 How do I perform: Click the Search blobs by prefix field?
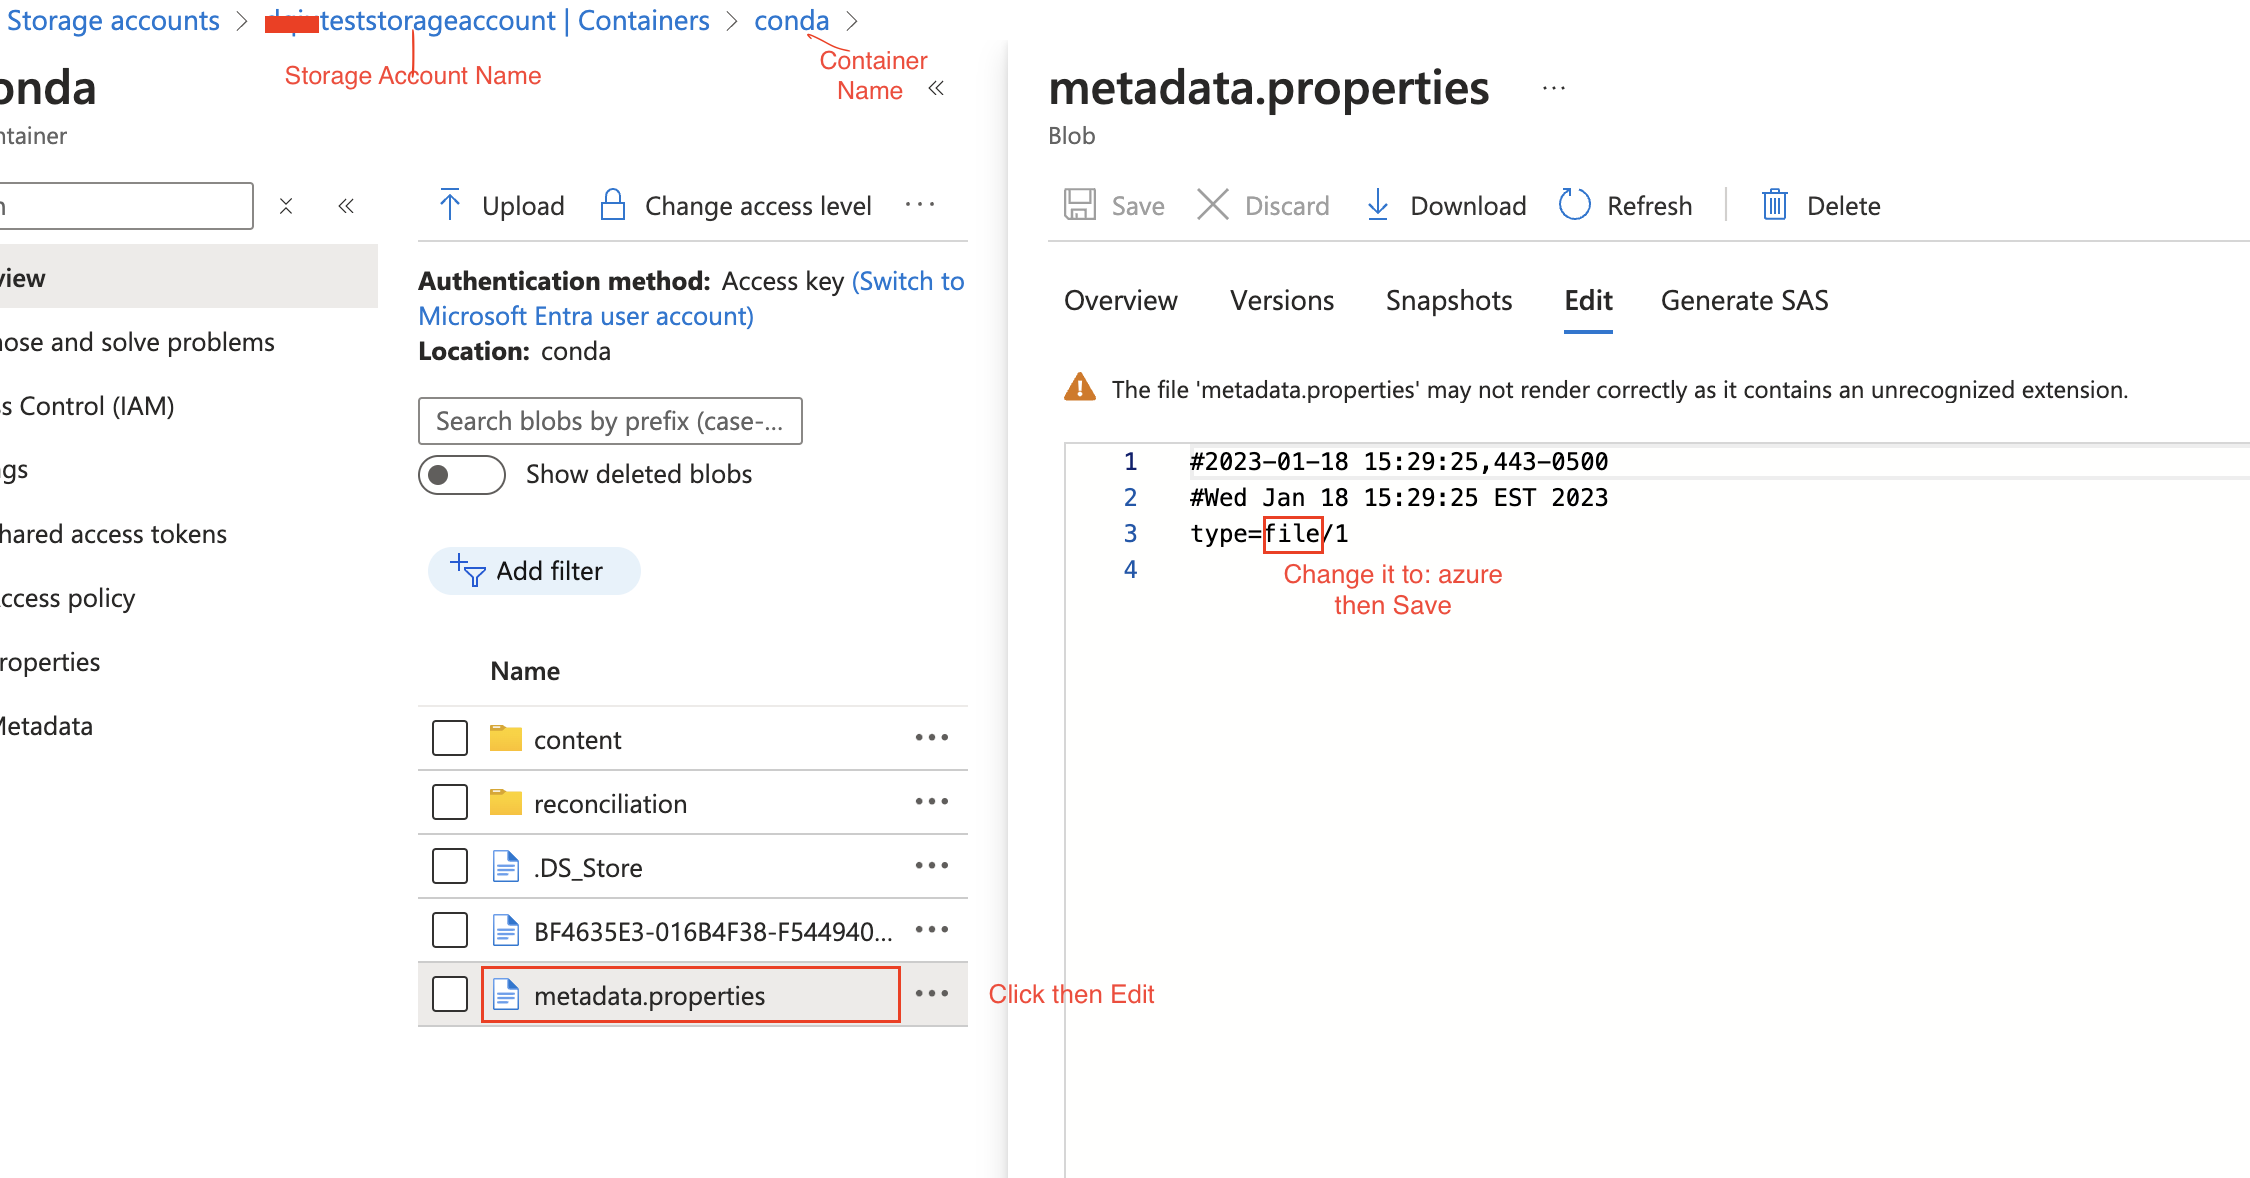pyautogui.click(x=607, y=419)
